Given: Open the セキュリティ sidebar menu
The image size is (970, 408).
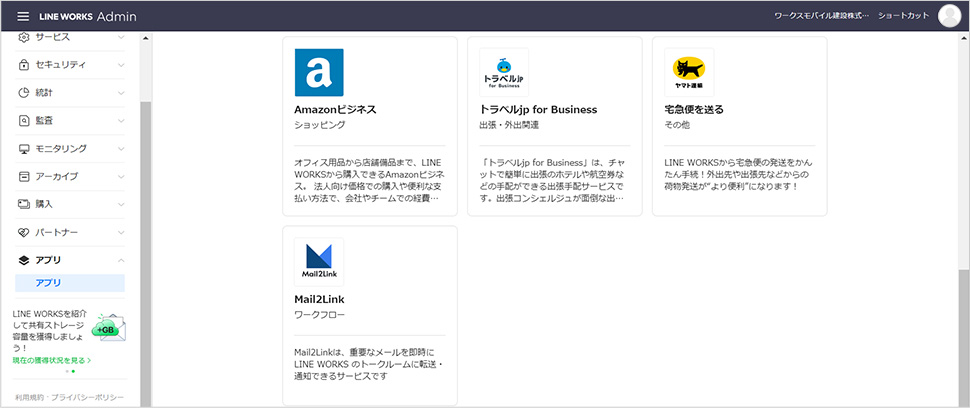Looking at the screenshot, I should tap(70, 65).
